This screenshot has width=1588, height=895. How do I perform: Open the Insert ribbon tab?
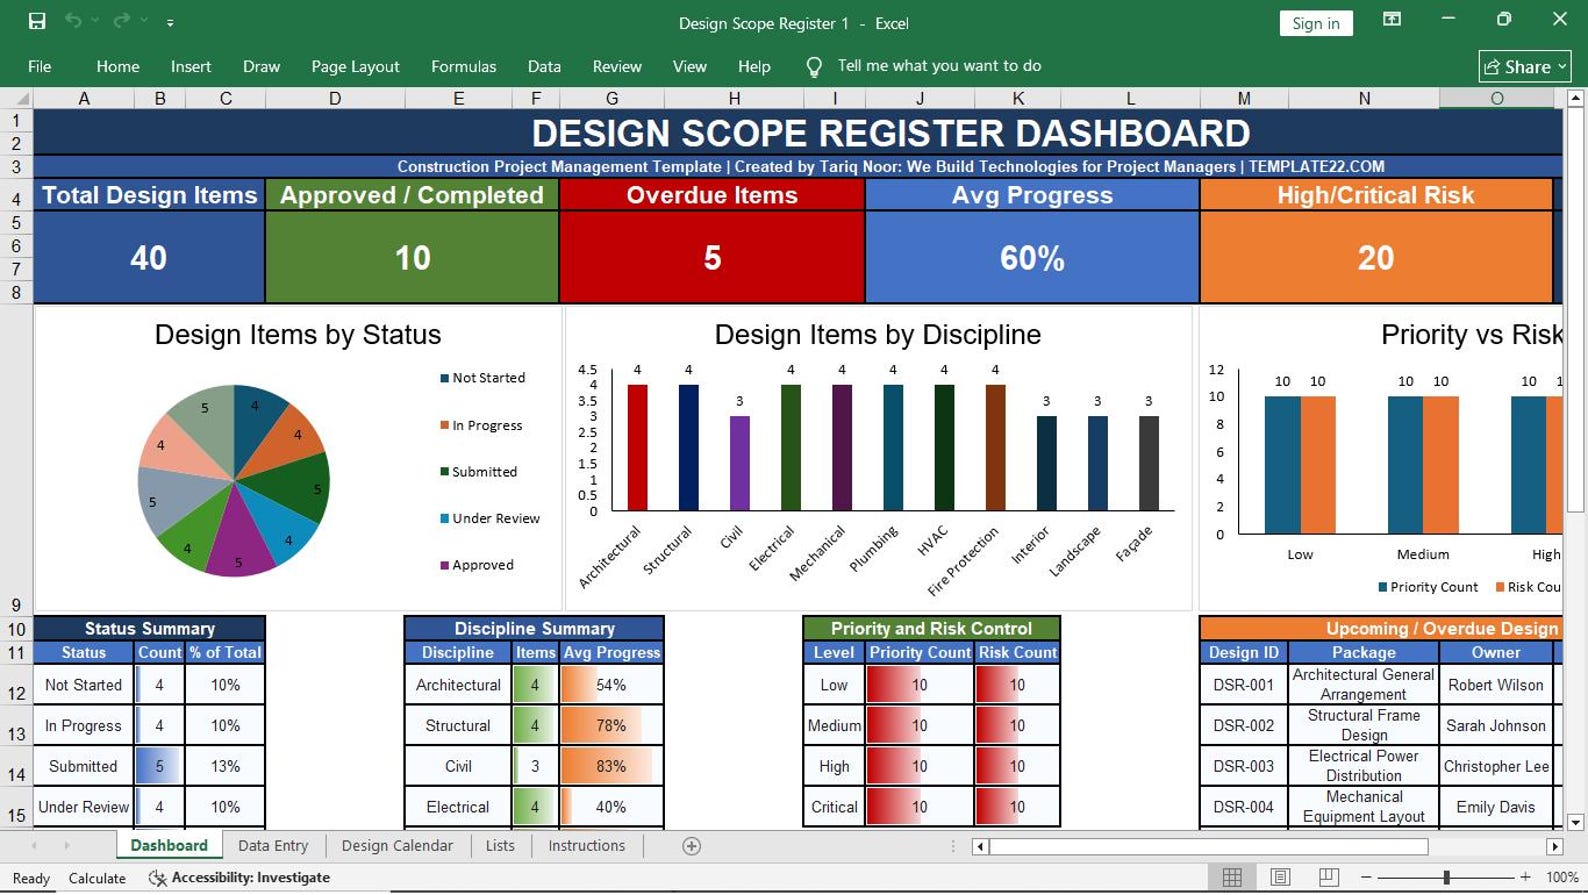tap(191, 67)
